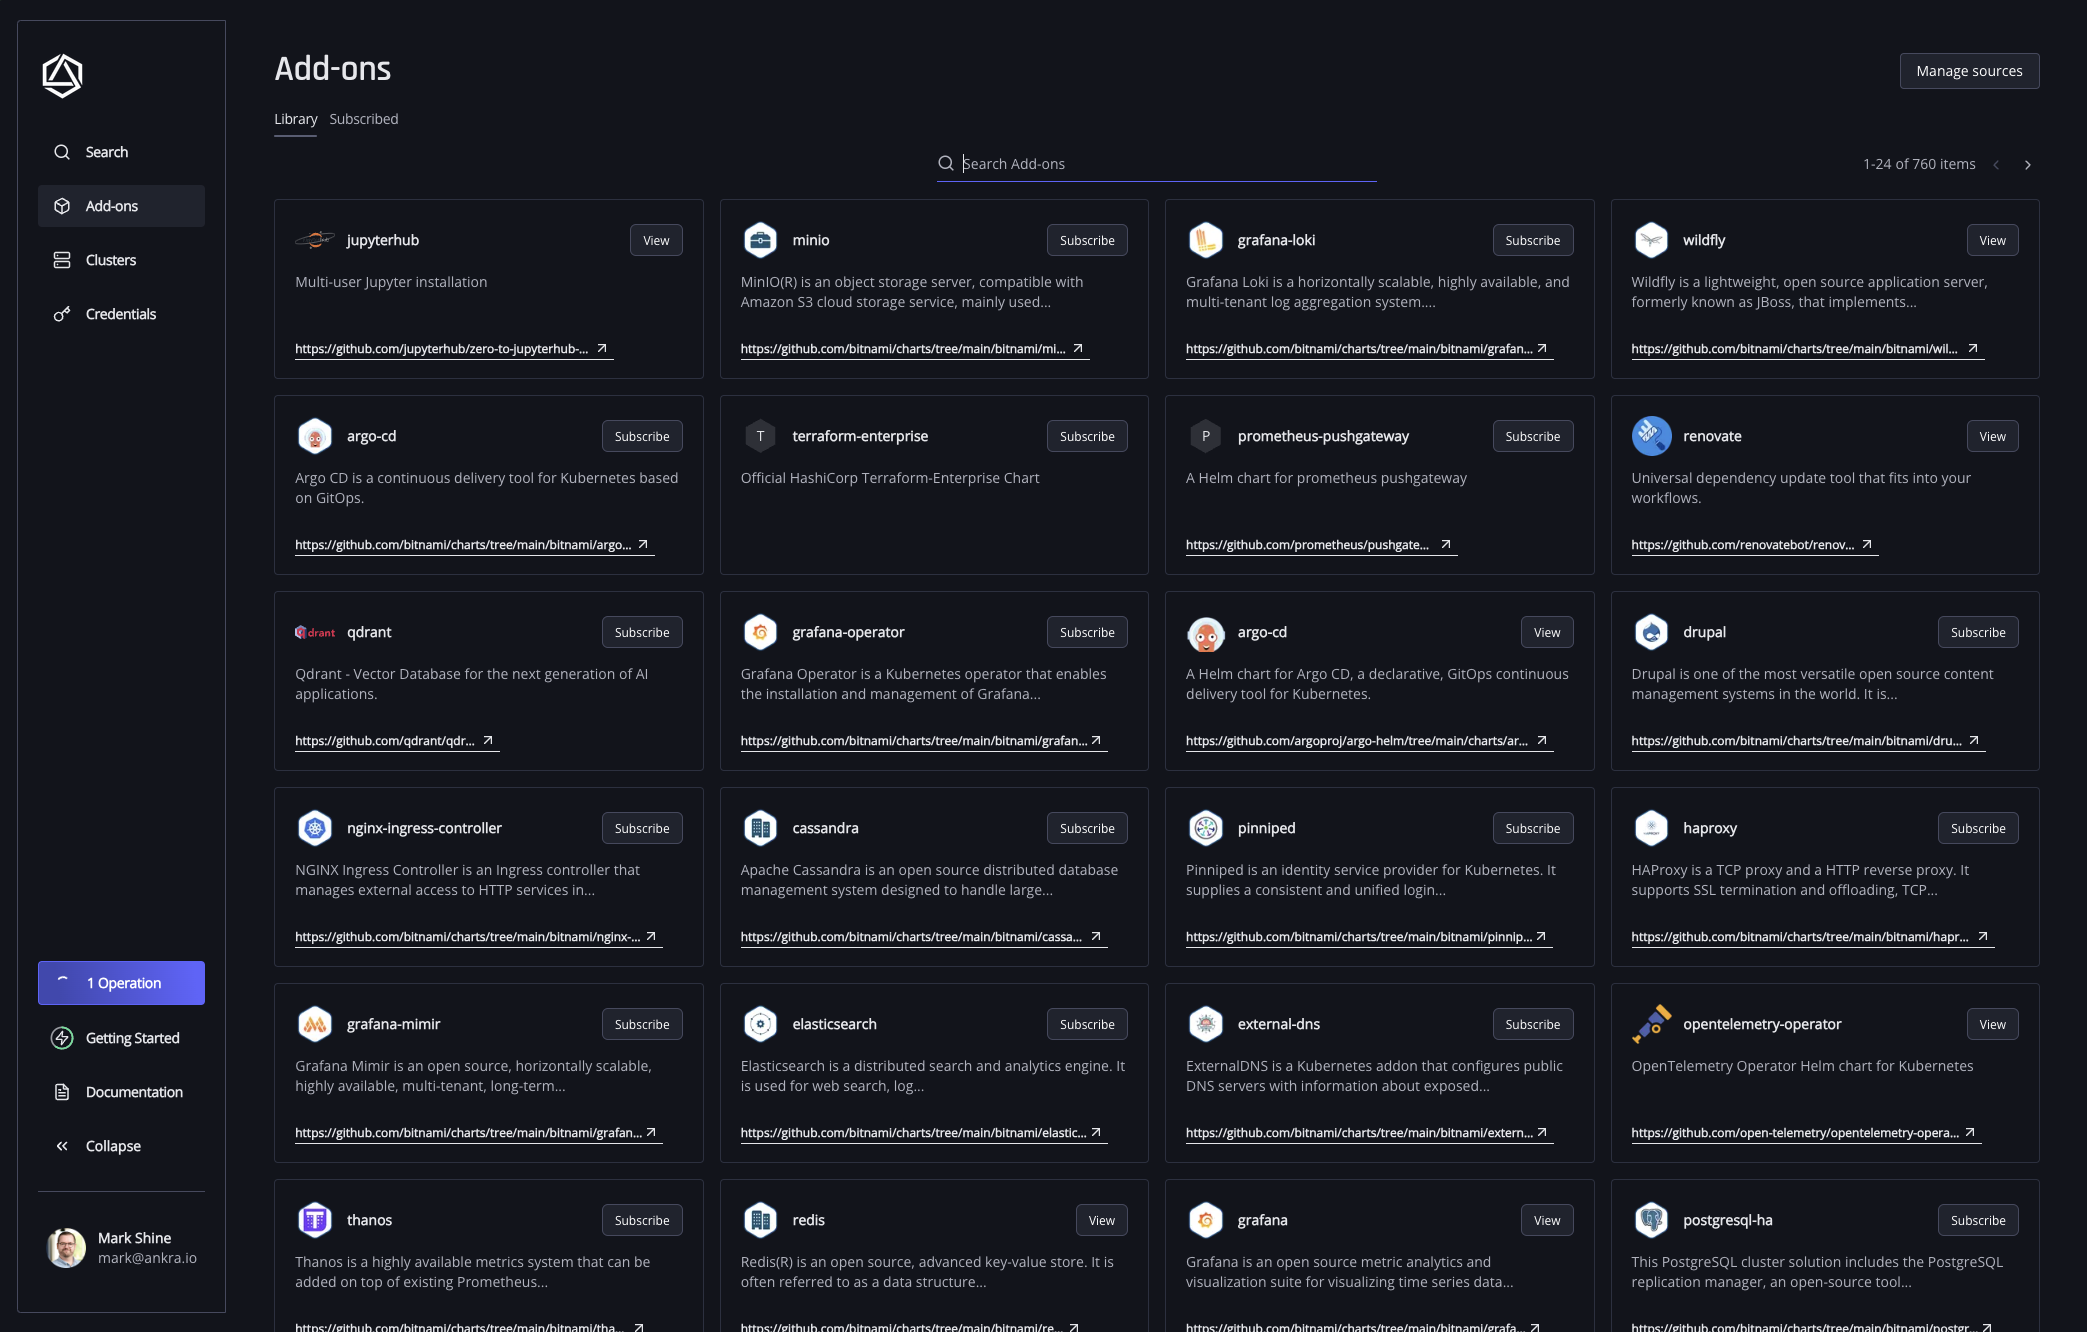Click the thanos logo icon
2087x1332 pixels.
click(315, 1220)
